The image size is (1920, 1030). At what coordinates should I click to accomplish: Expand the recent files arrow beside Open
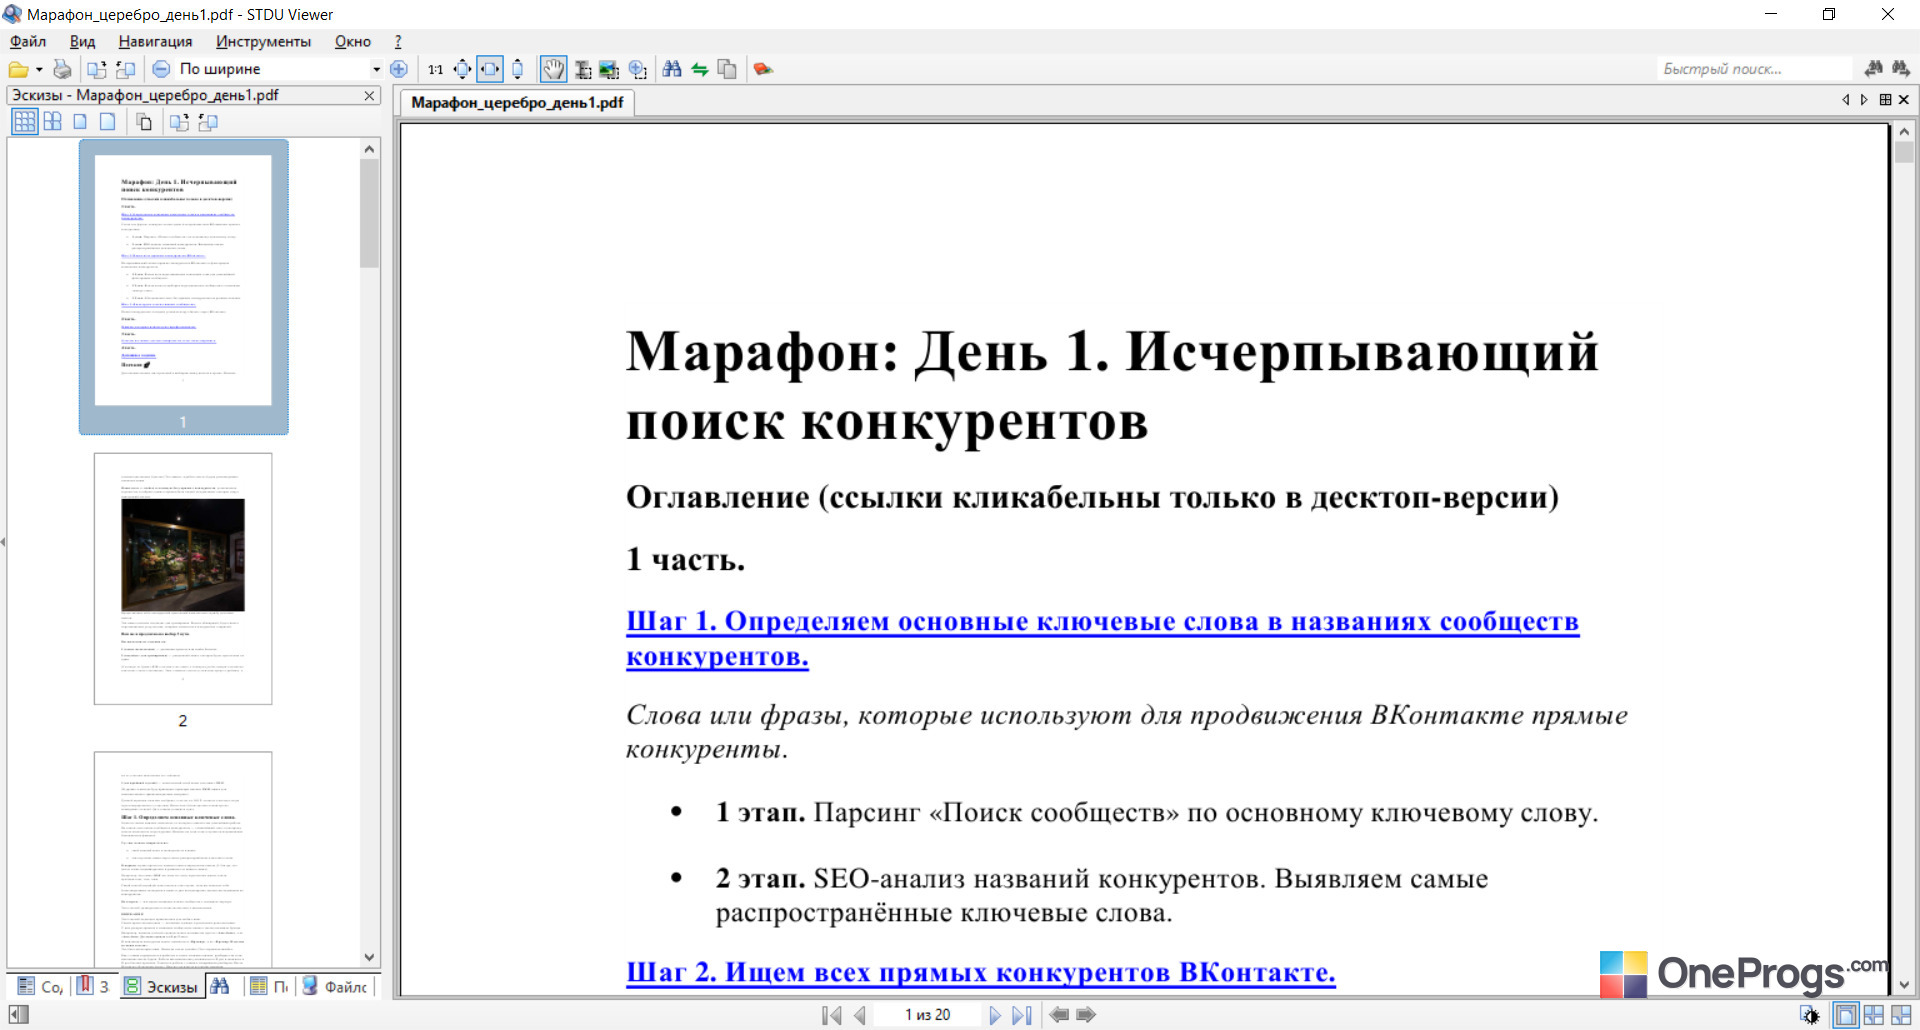pos(39,69)
